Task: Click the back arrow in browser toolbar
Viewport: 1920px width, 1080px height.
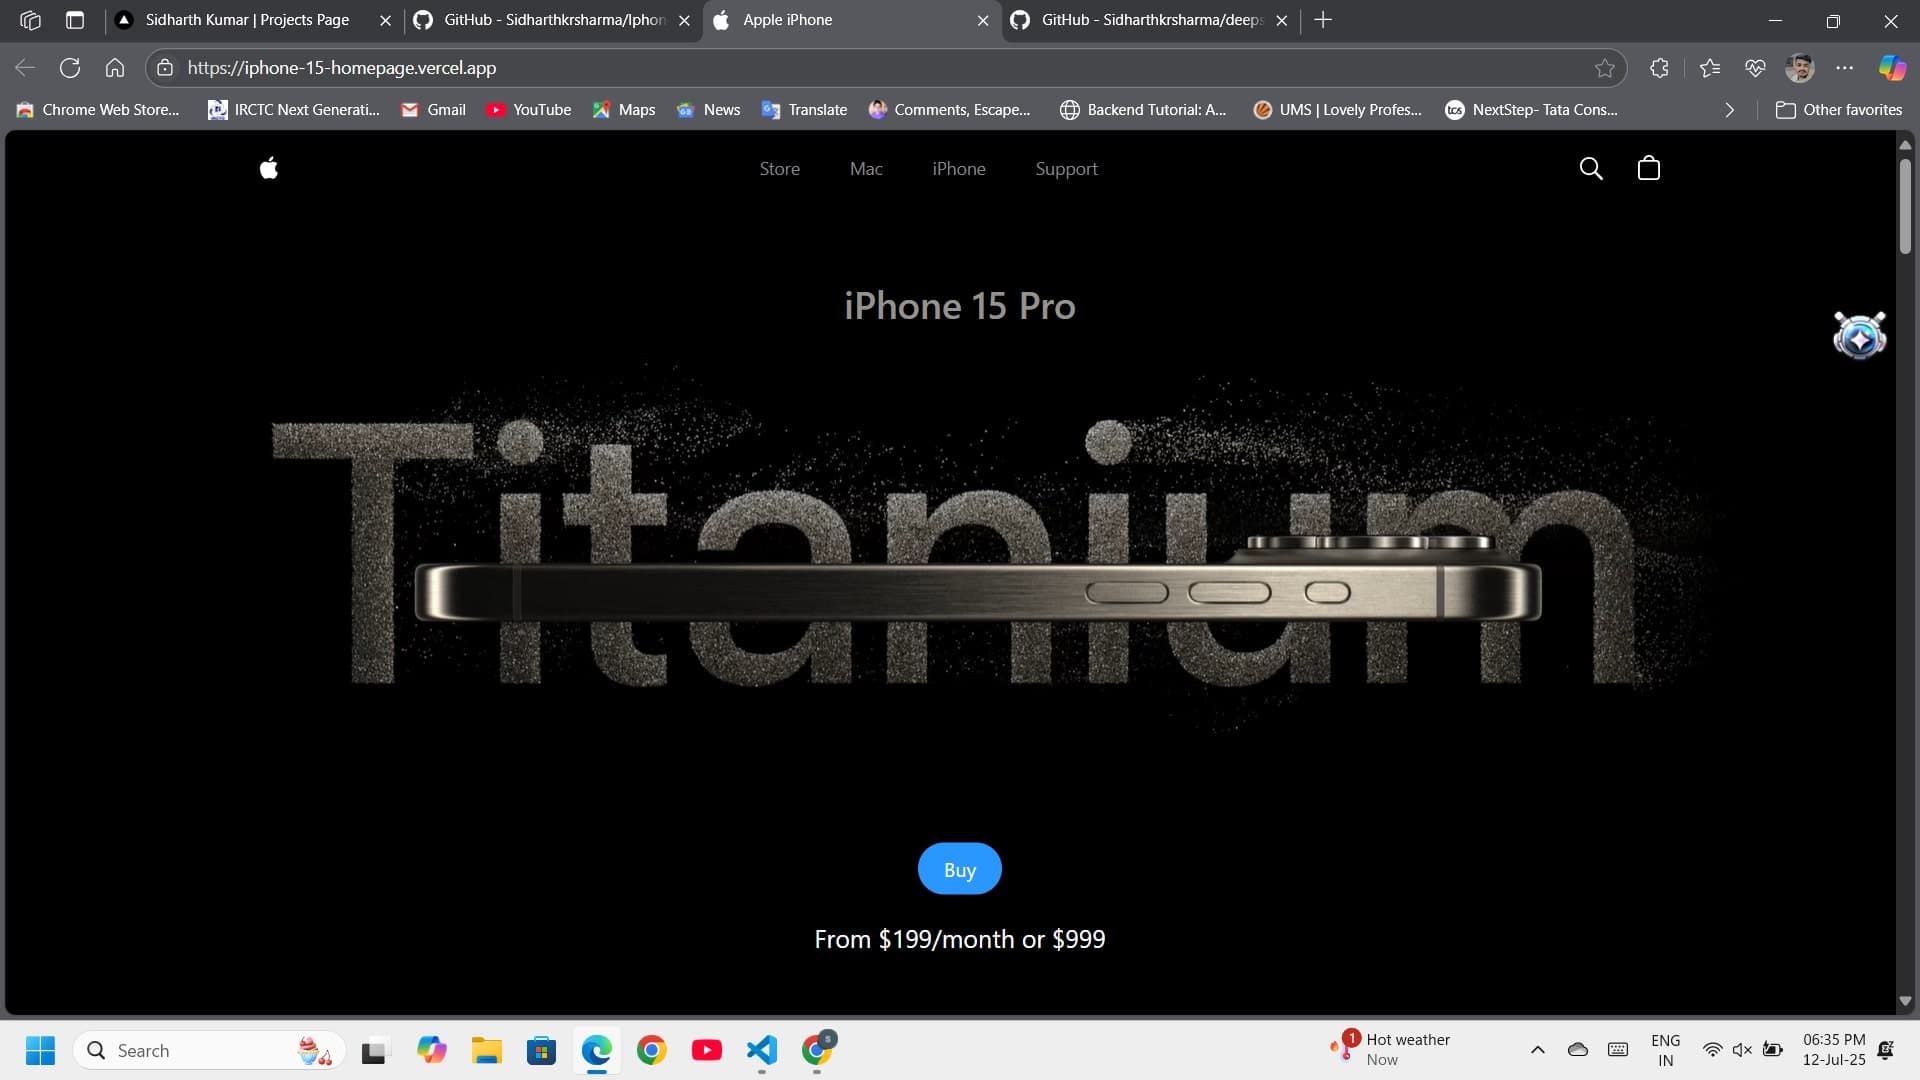Action: [x=25, y=68]
